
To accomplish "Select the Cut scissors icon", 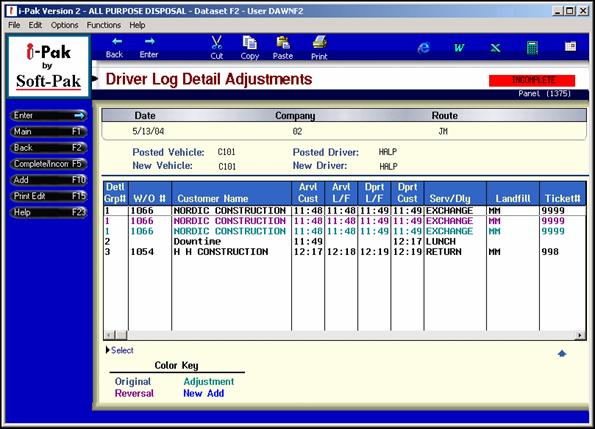I will pyautogui.click(x=217, y=42).
